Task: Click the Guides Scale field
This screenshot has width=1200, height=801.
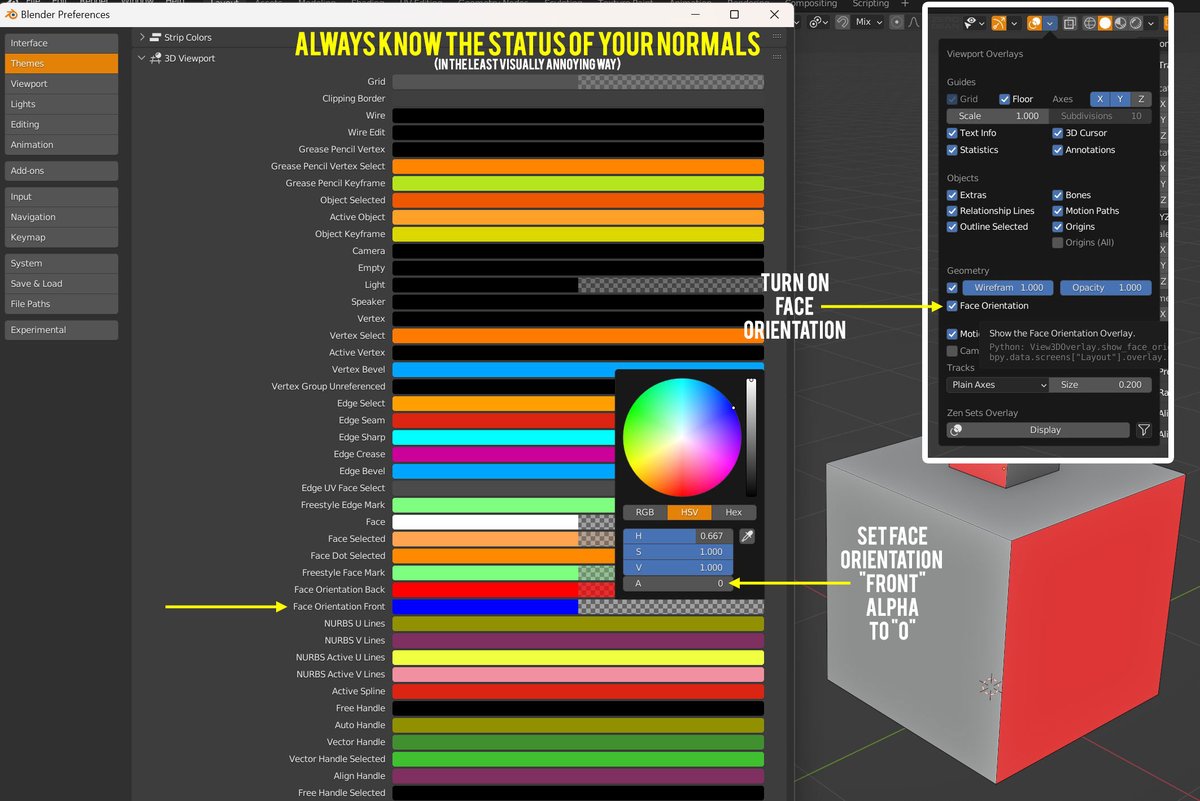Action: 998,116
